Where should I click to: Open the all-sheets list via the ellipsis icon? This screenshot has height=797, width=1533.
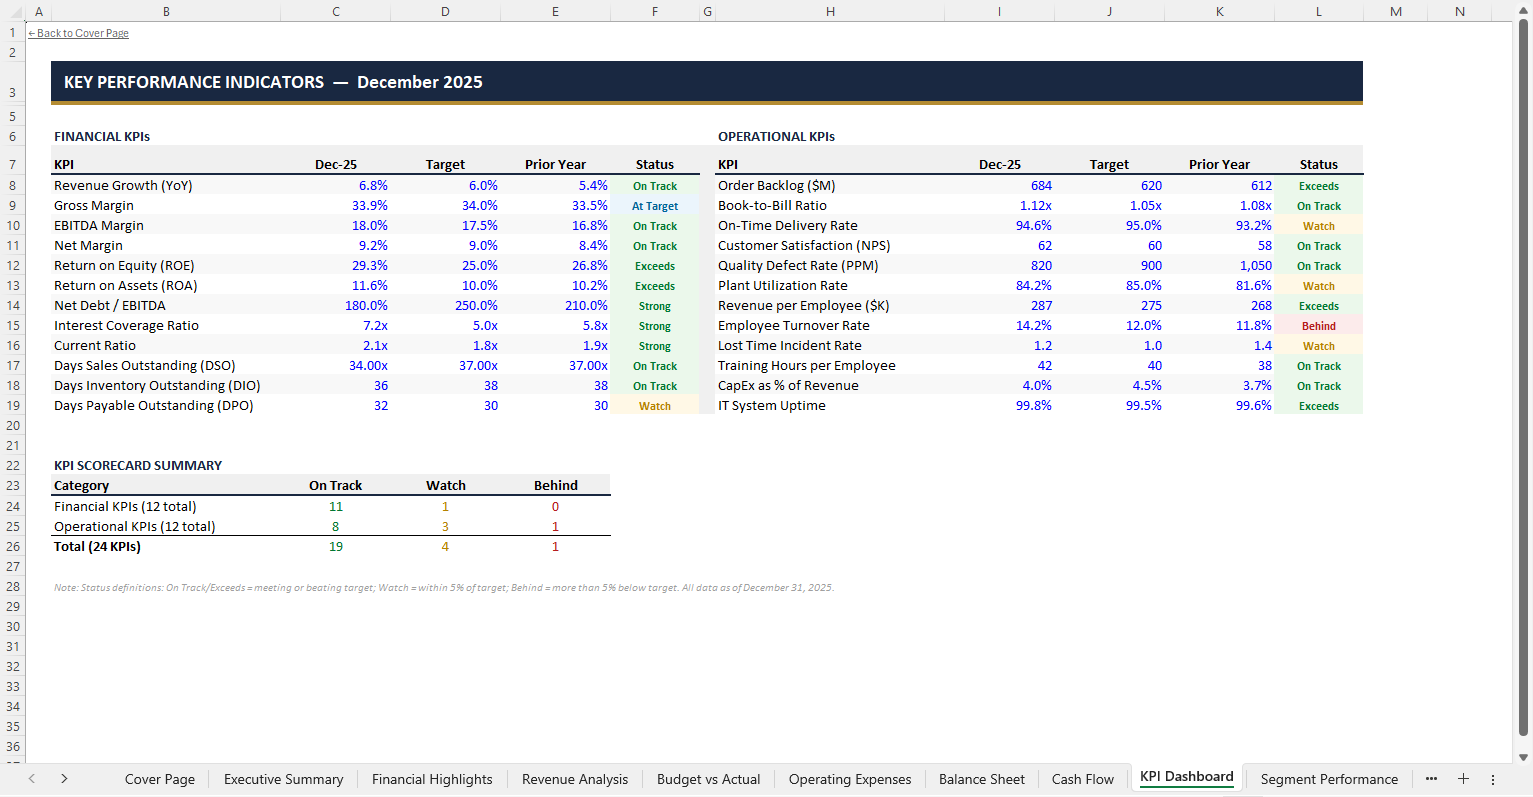coord(1432,779)
